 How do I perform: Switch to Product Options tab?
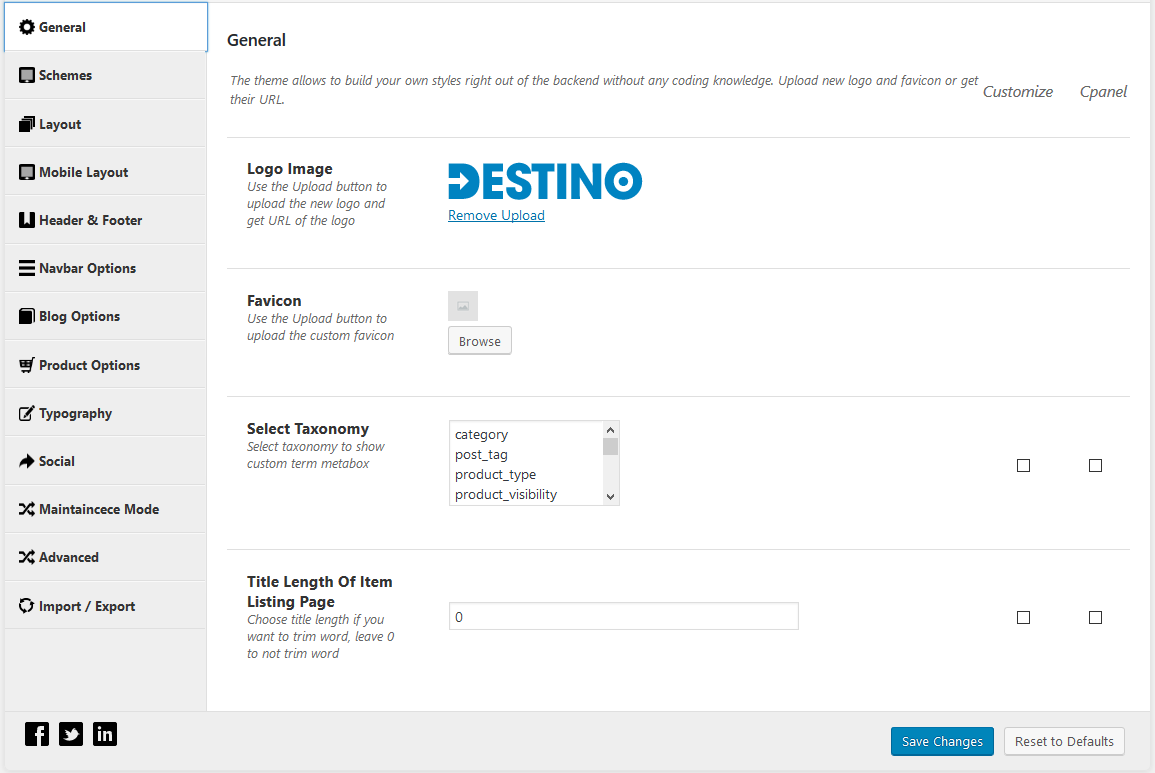(105, 365)
